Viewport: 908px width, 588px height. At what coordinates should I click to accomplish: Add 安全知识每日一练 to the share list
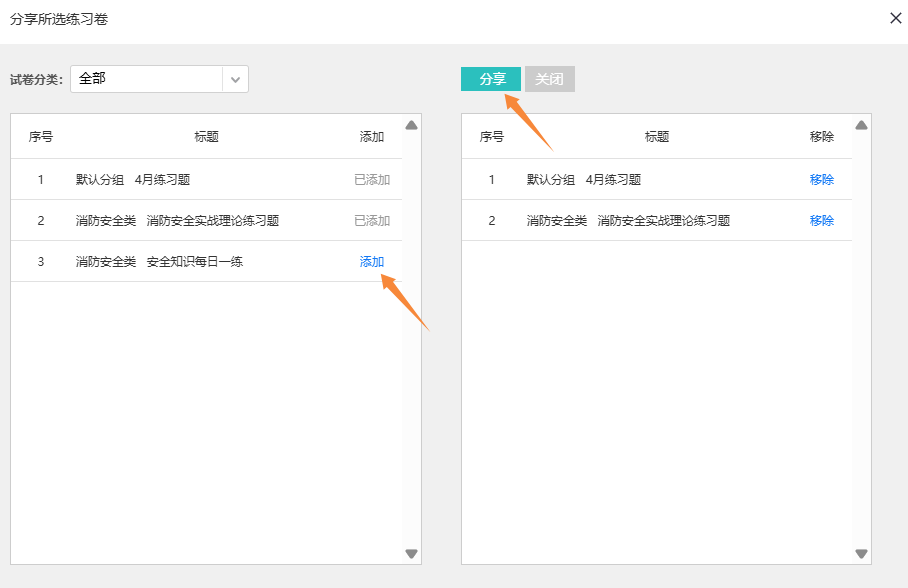click(x=372, y=262)
